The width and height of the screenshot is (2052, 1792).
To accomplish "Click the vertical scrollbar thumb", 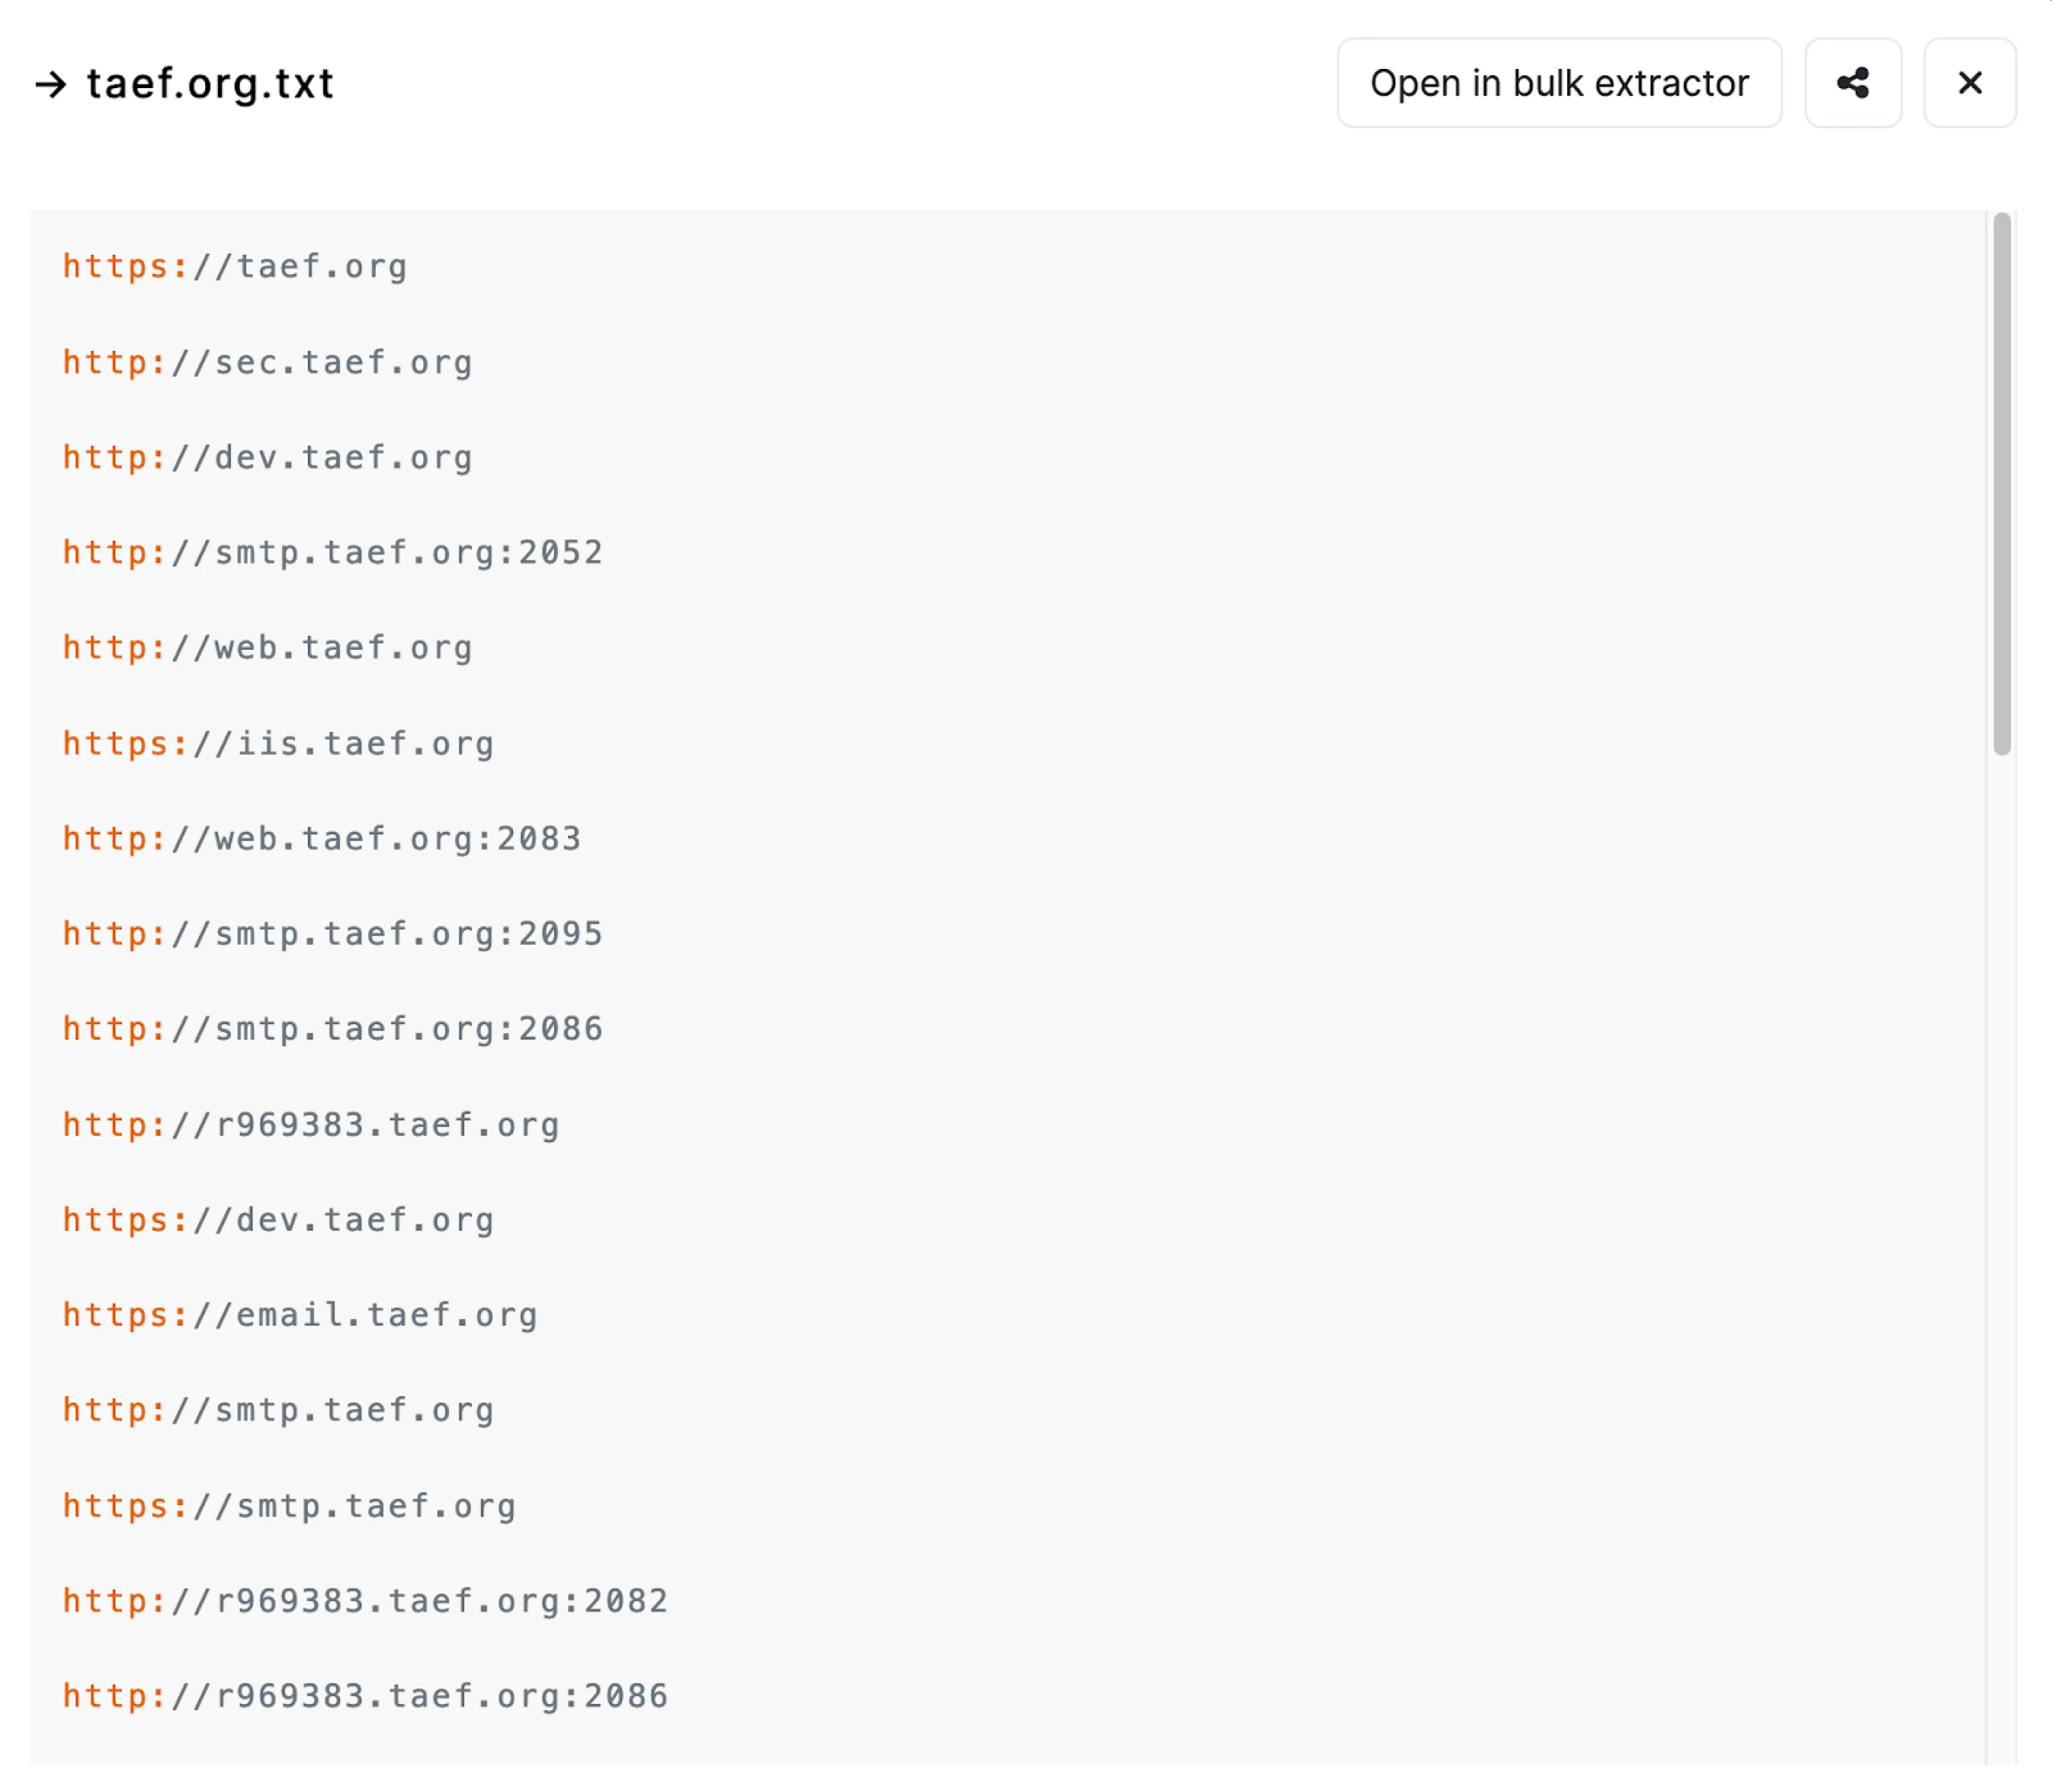I will tap(2001, 483).
